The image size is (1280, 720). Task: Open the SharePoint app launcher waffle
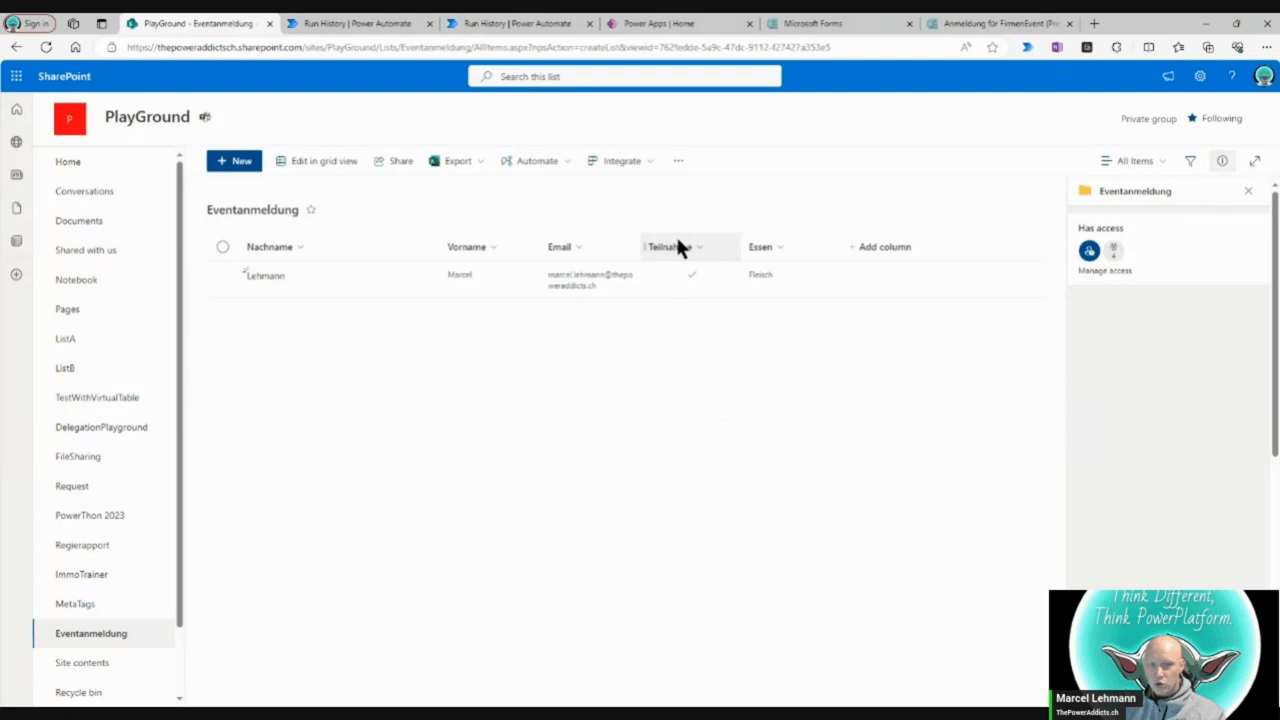16,76
